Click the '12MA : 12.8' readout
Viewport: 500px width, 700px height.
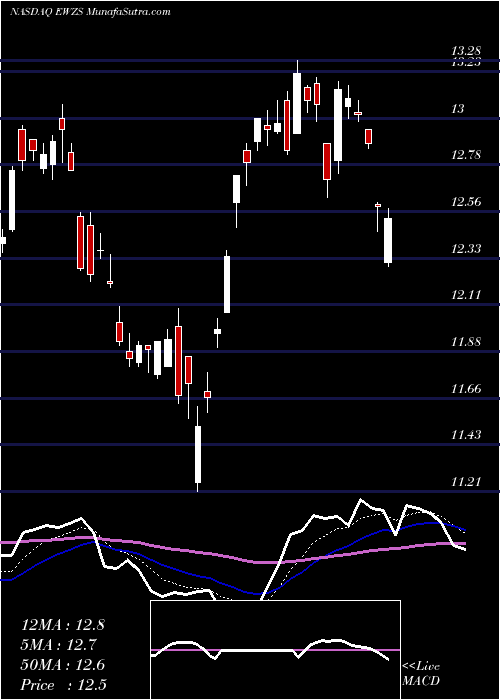[63, 625]
